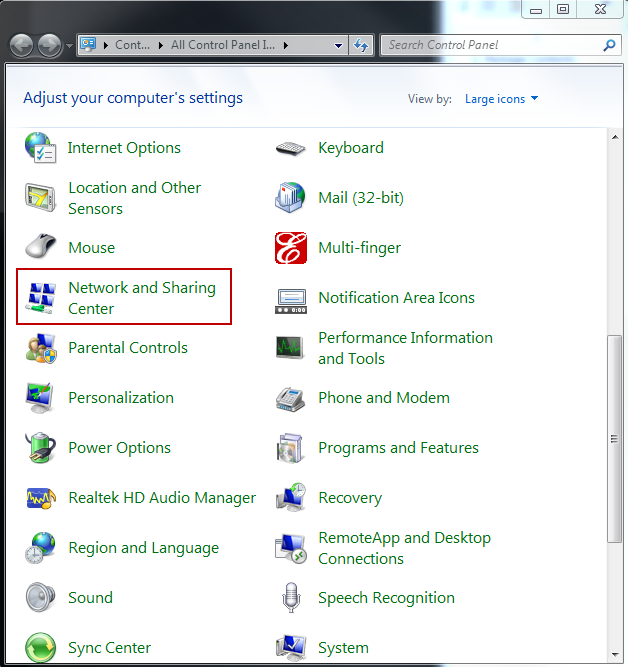
Task: Click the Phone and Modem telephone icon
Action: point(291,399)
